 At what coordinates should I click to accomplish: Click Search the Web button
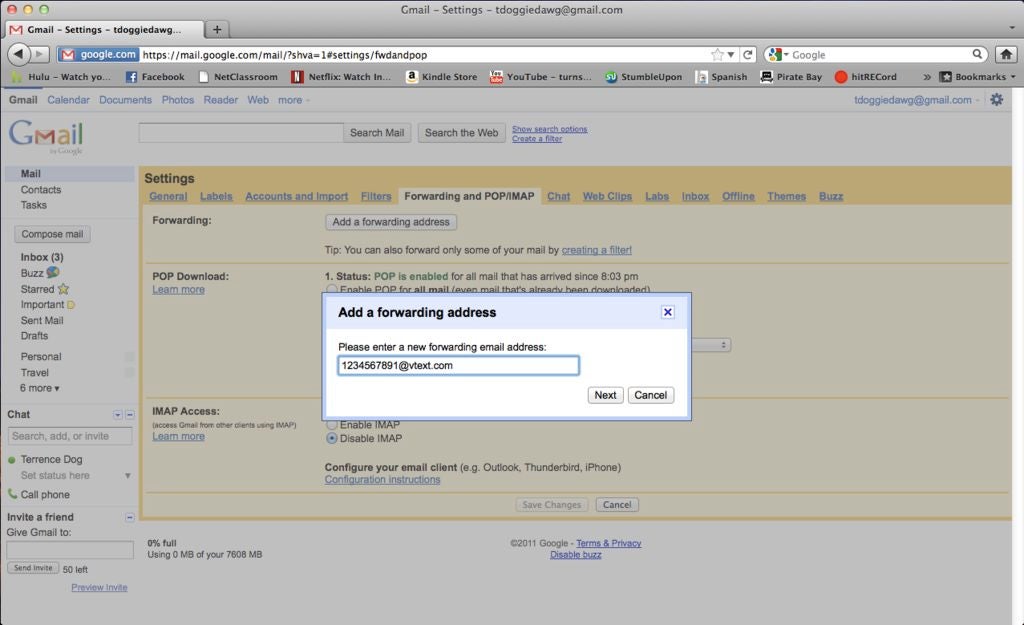tap(461, 133)
